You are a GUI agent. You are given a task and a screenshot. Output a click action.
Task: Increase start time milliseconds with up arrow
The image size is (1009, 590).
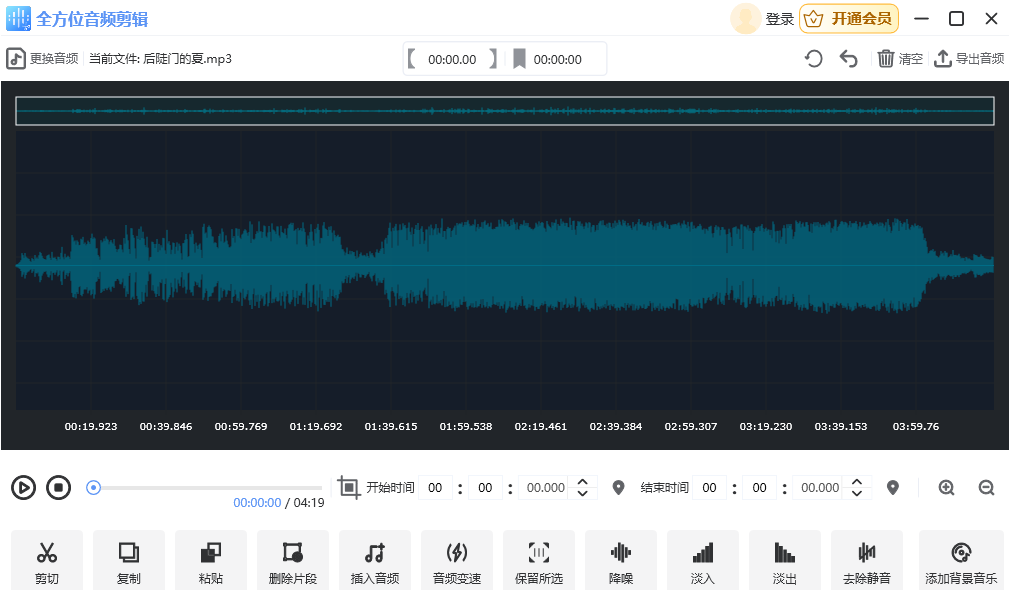(x=583, y=481)
